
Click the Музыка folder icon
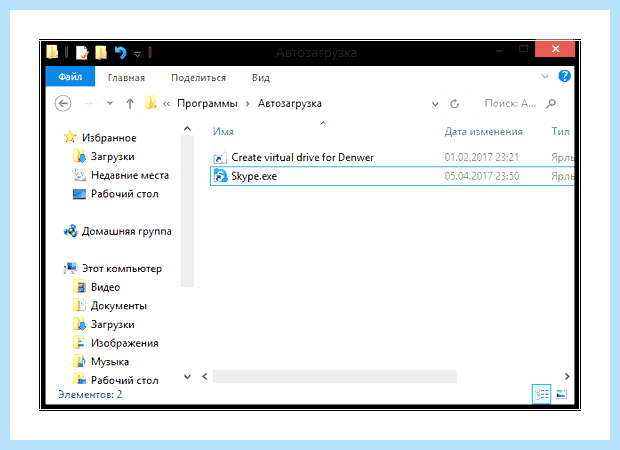point(79,361)
